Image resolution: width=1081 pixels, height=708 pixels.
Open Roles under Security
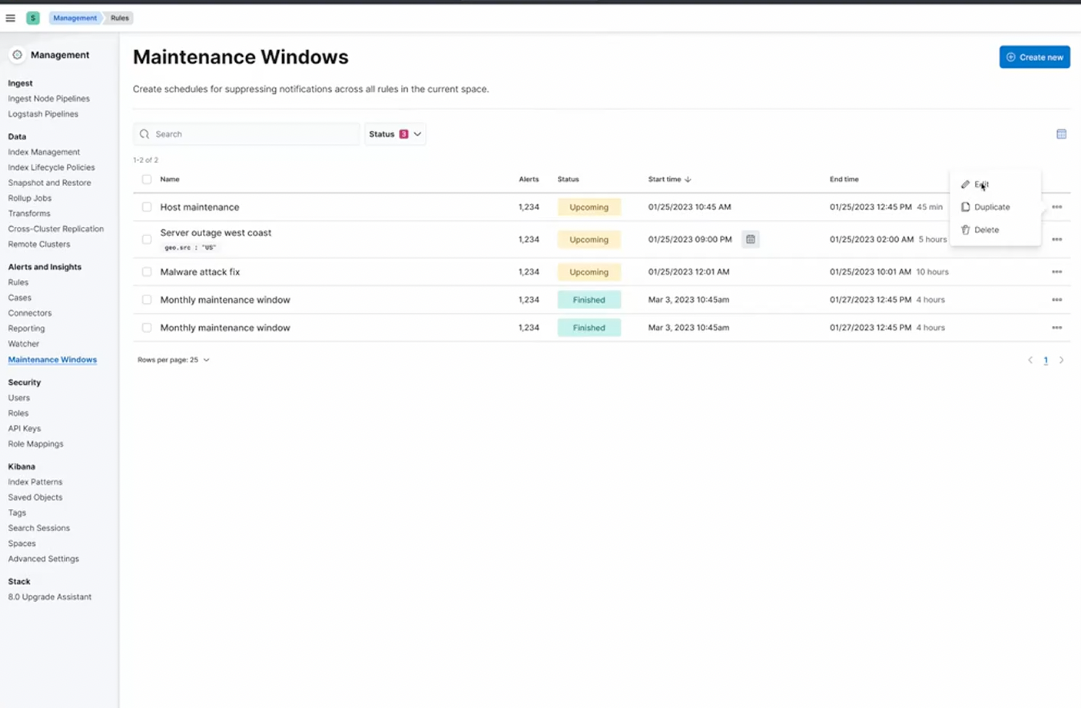tap(18, 413)
